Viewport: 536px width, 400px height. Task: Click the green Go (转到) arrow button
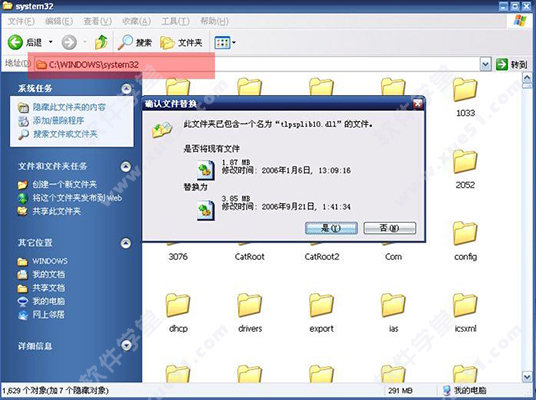point(502,64)
